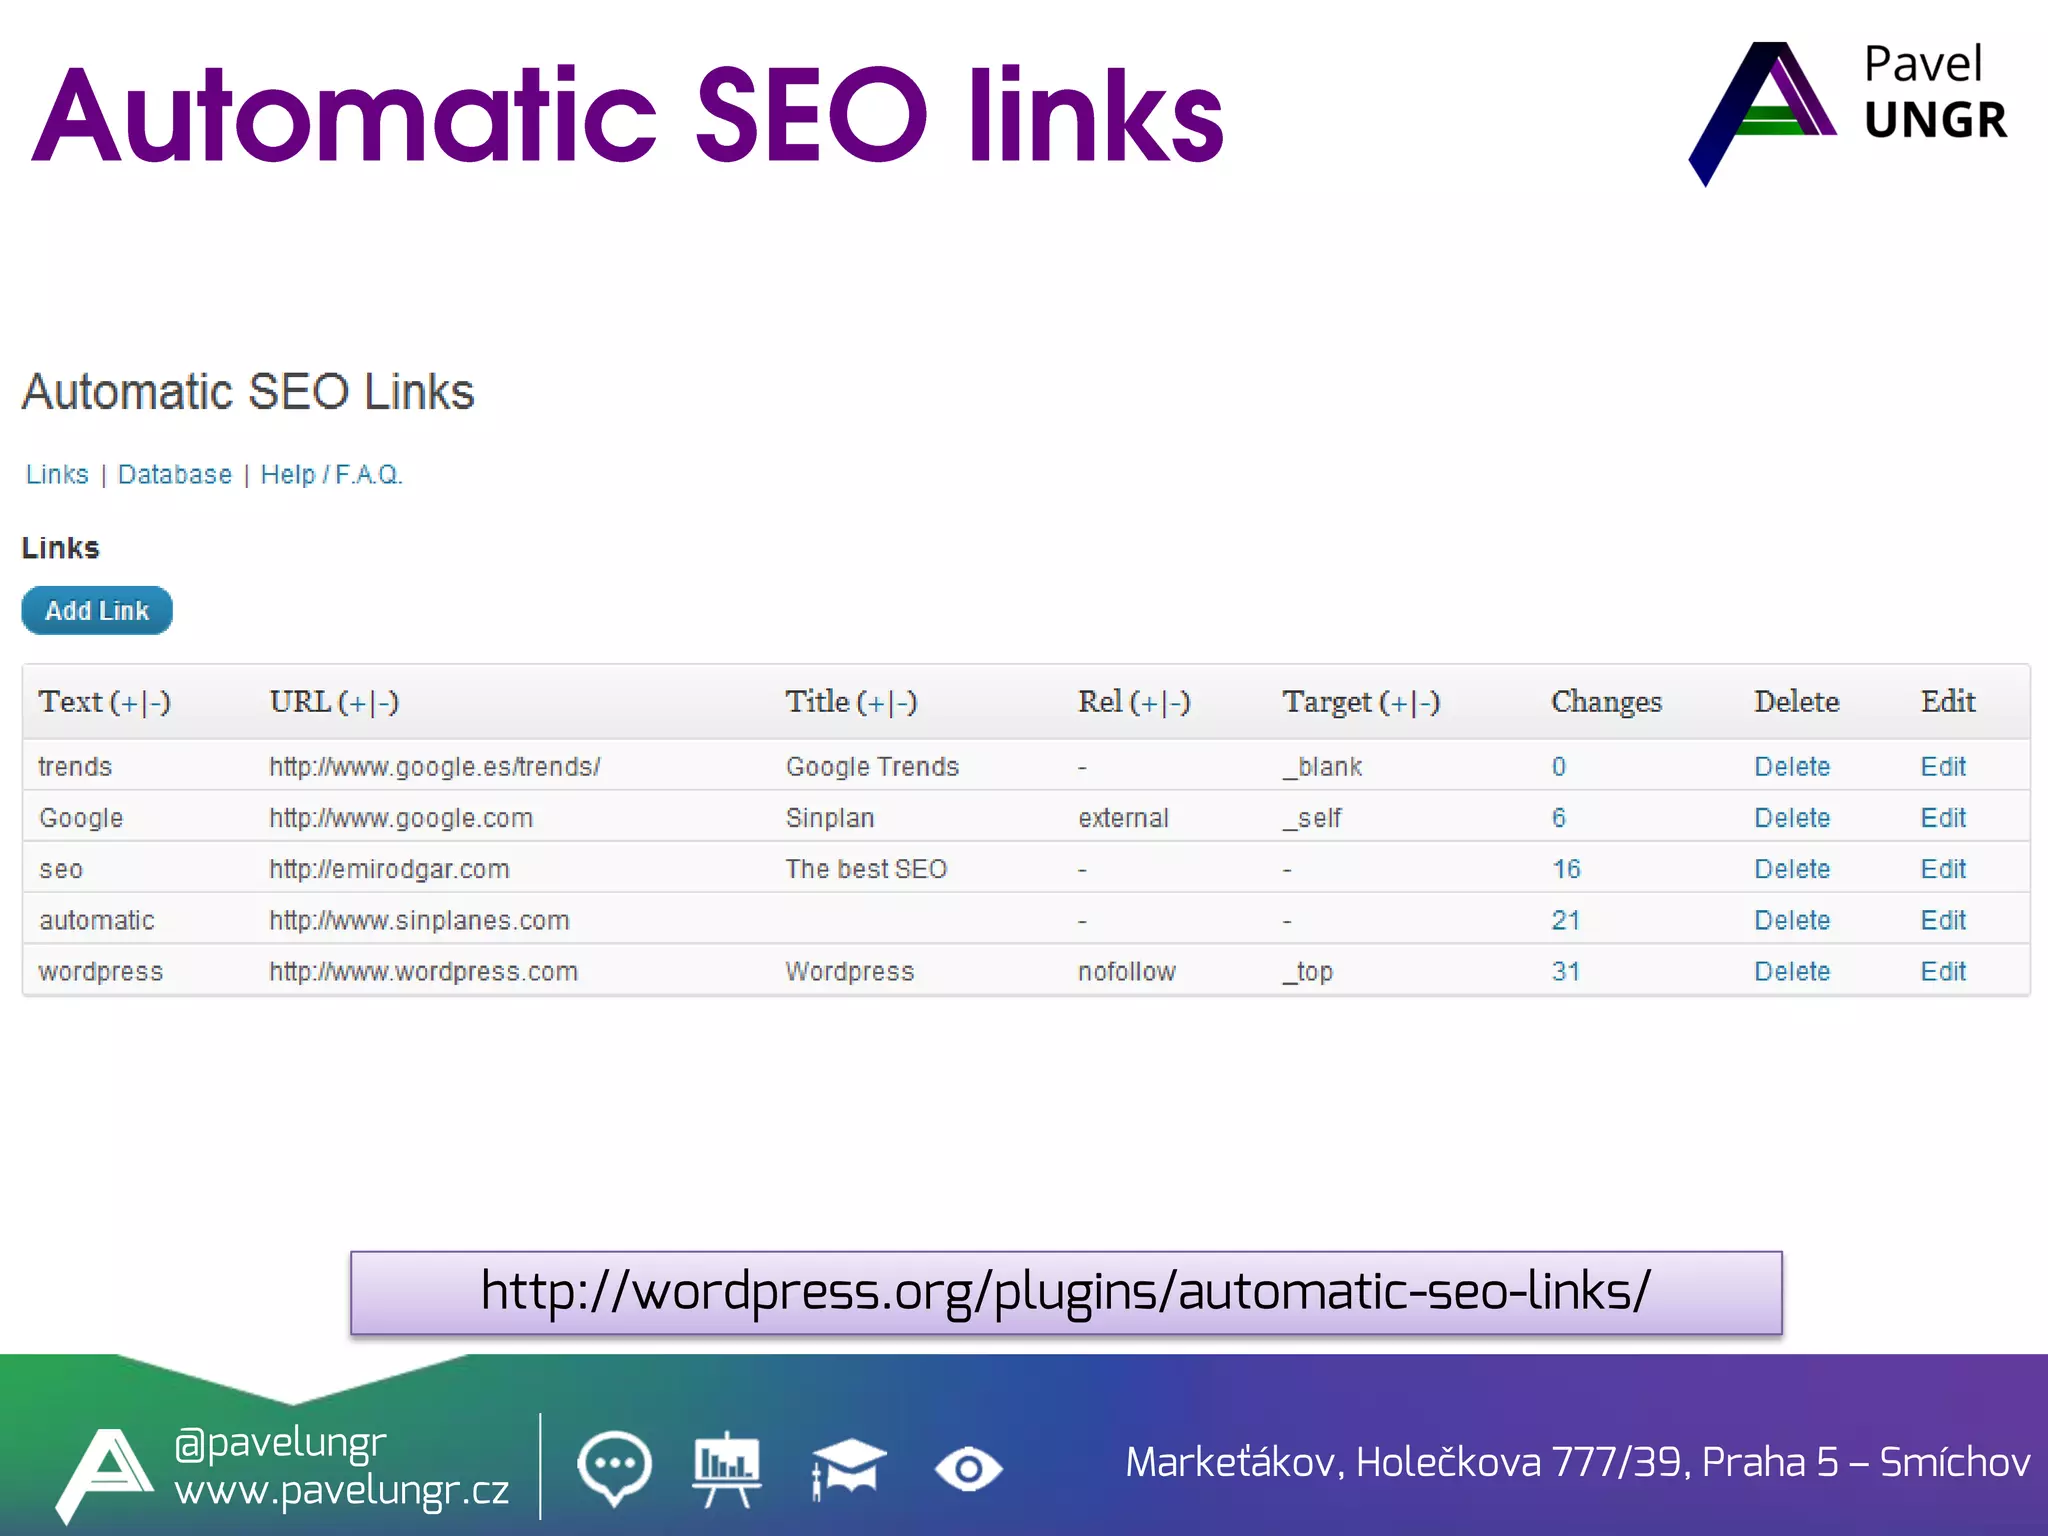Click the graduation cap icon
This screenshot has width=2048, height=1536.
pos(847,1468)
